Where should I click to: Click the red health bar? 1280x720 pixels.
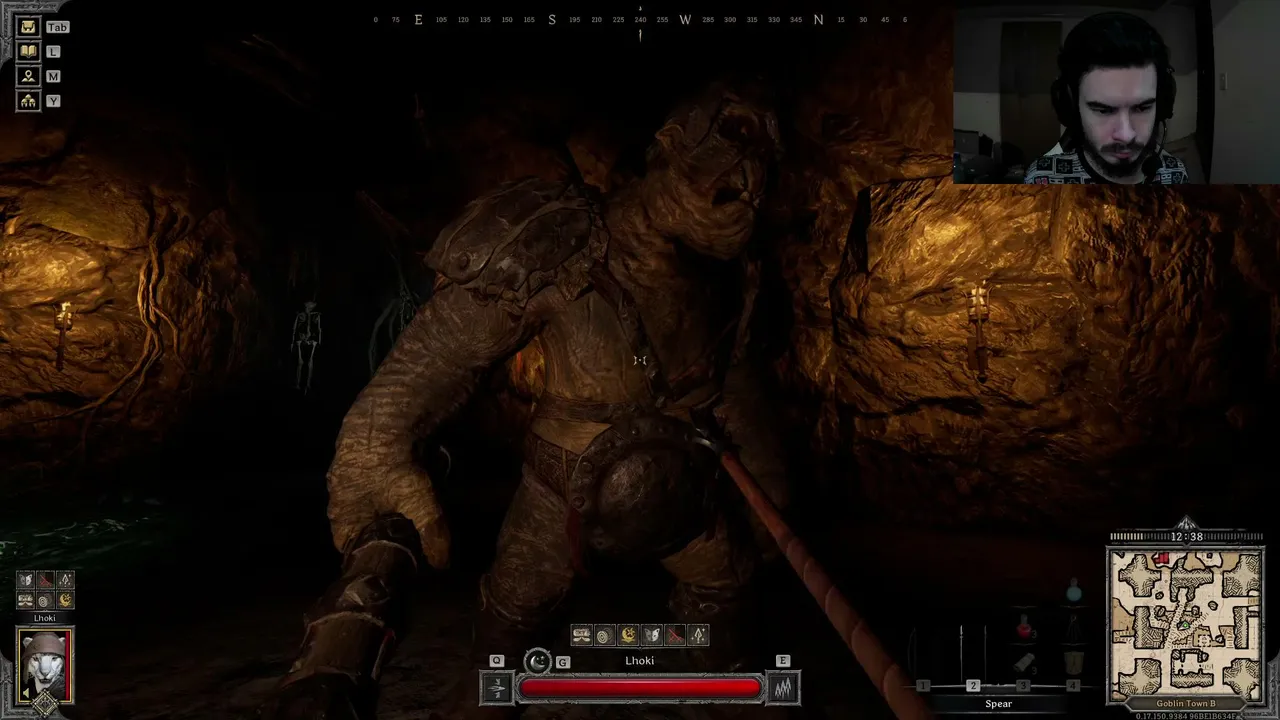click(x=640, y=688)
